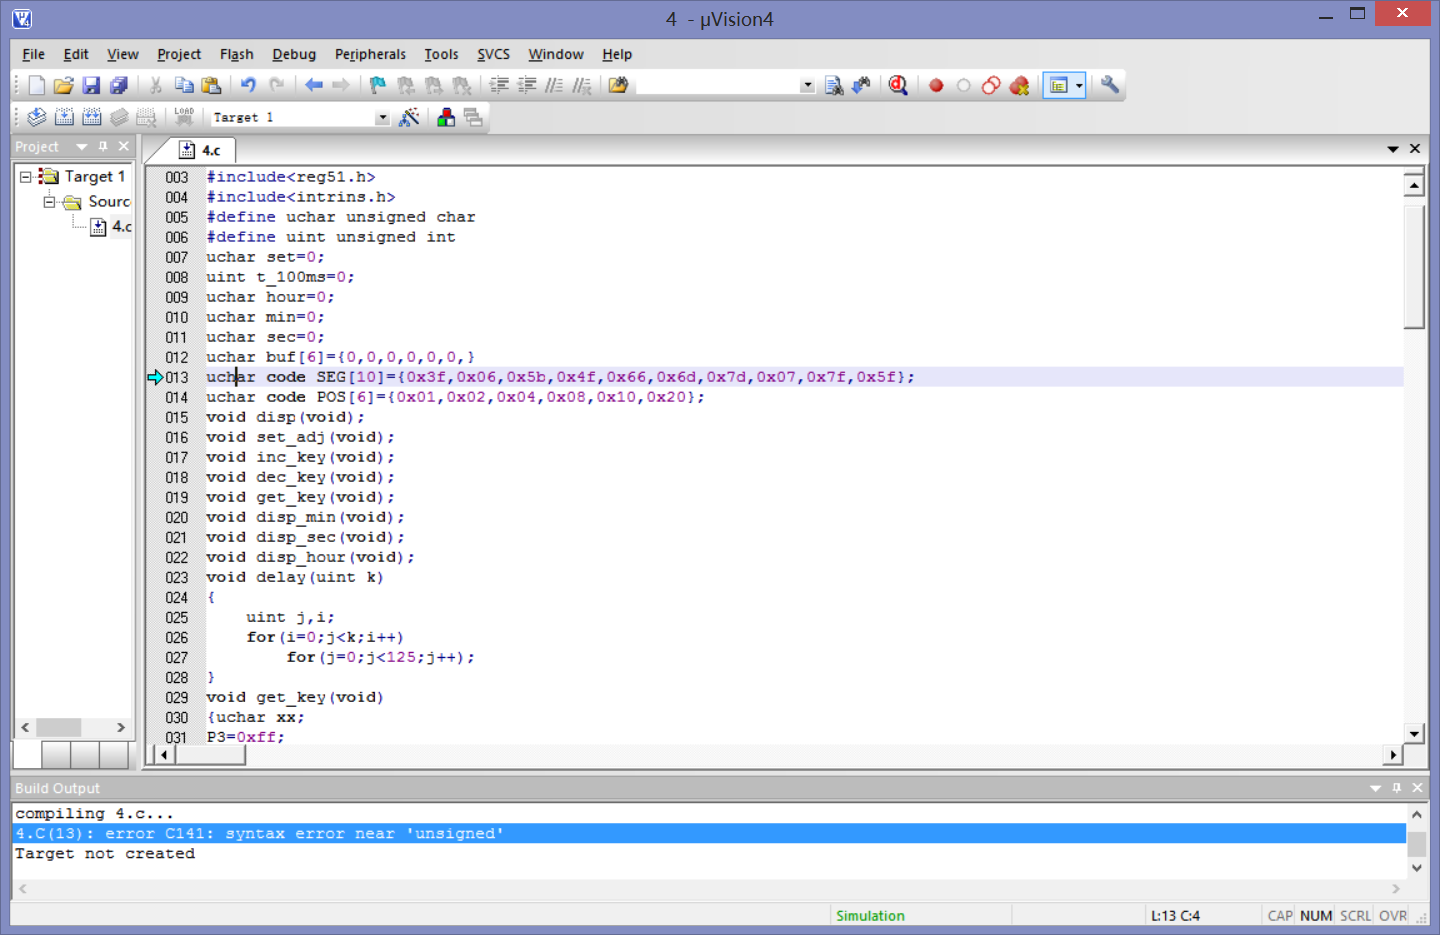The width and height of the screenshot is (1440, 935).
Task: Open the window layout dropdown arrow
Action: [1079, 86]
